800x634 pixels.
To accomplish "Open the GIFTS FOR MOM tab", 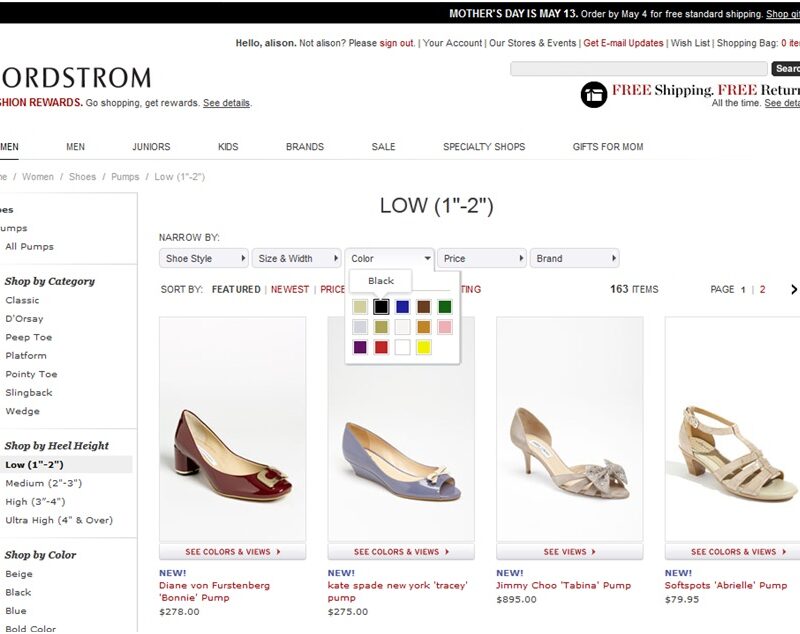I will click(608, 147).
